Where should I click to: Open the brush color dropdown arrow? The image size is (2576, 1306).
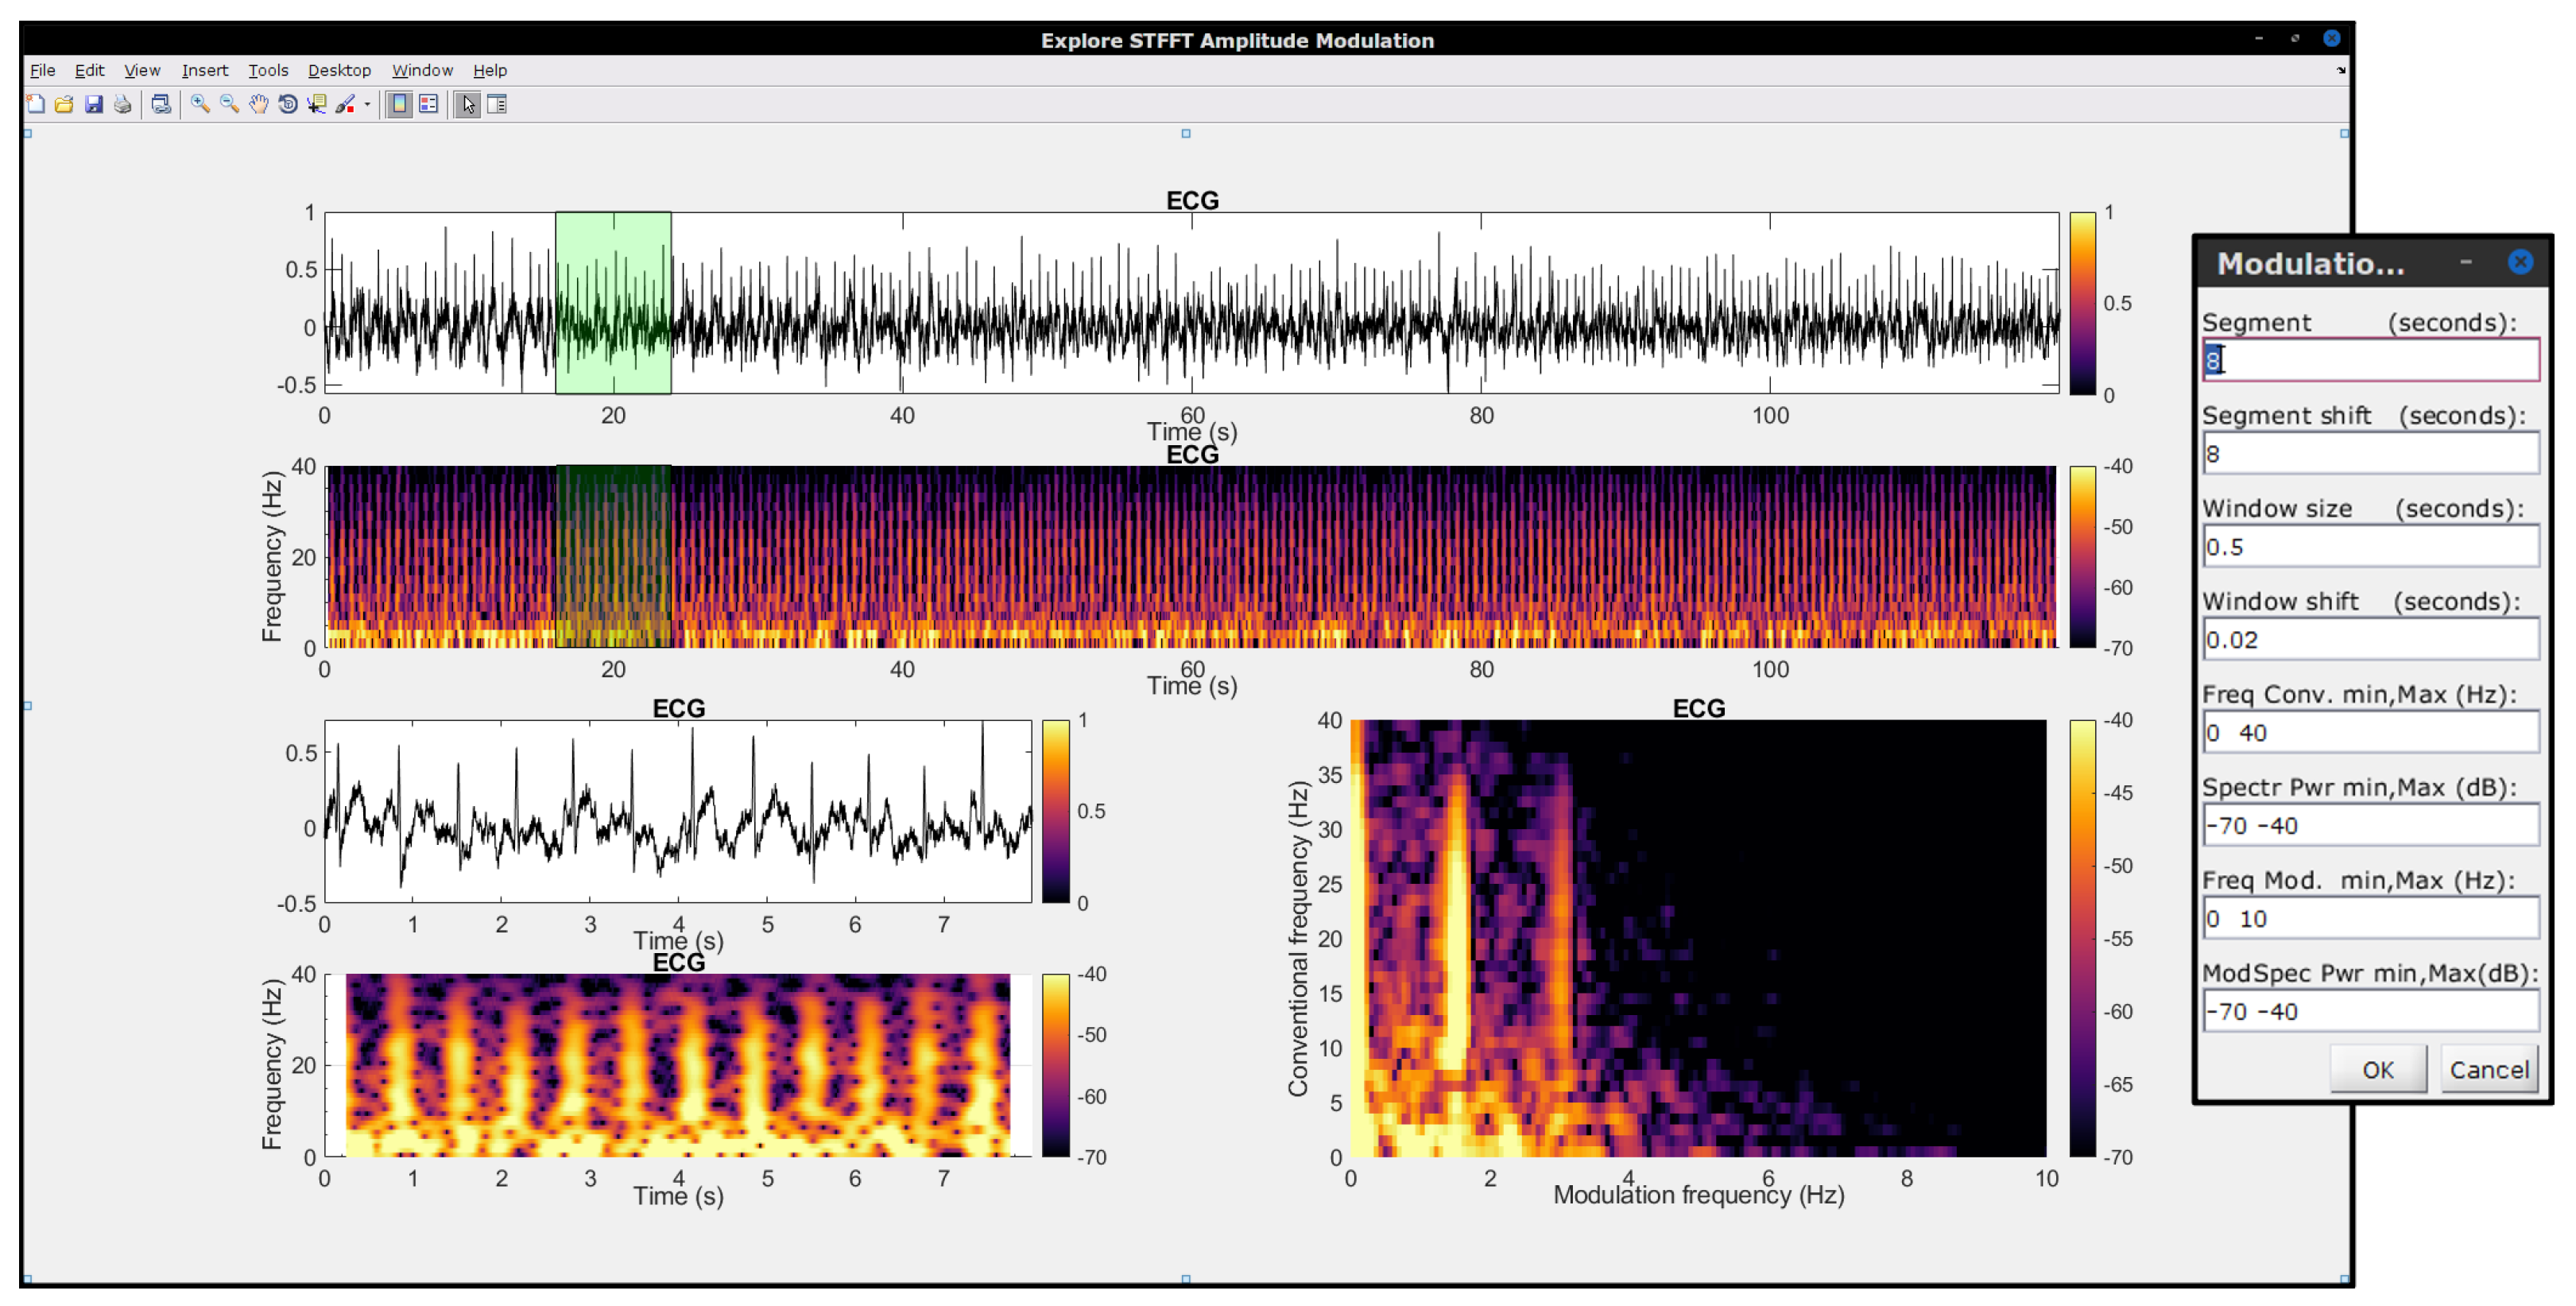[x=367, y=104]
